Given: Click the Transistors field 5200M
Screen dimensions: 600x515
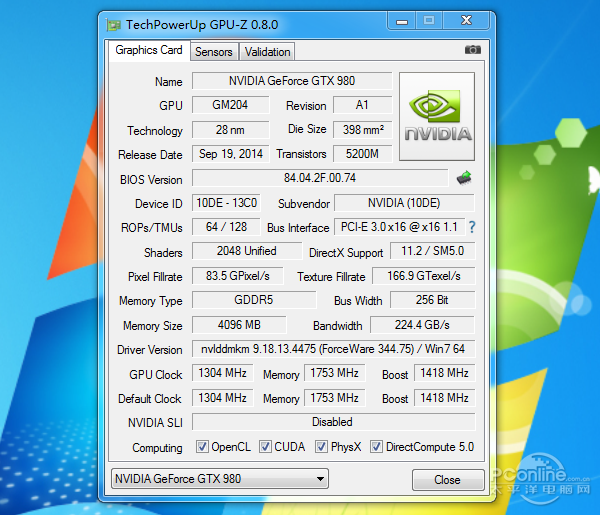Looking at the screenshot, I should click(363, 154).
